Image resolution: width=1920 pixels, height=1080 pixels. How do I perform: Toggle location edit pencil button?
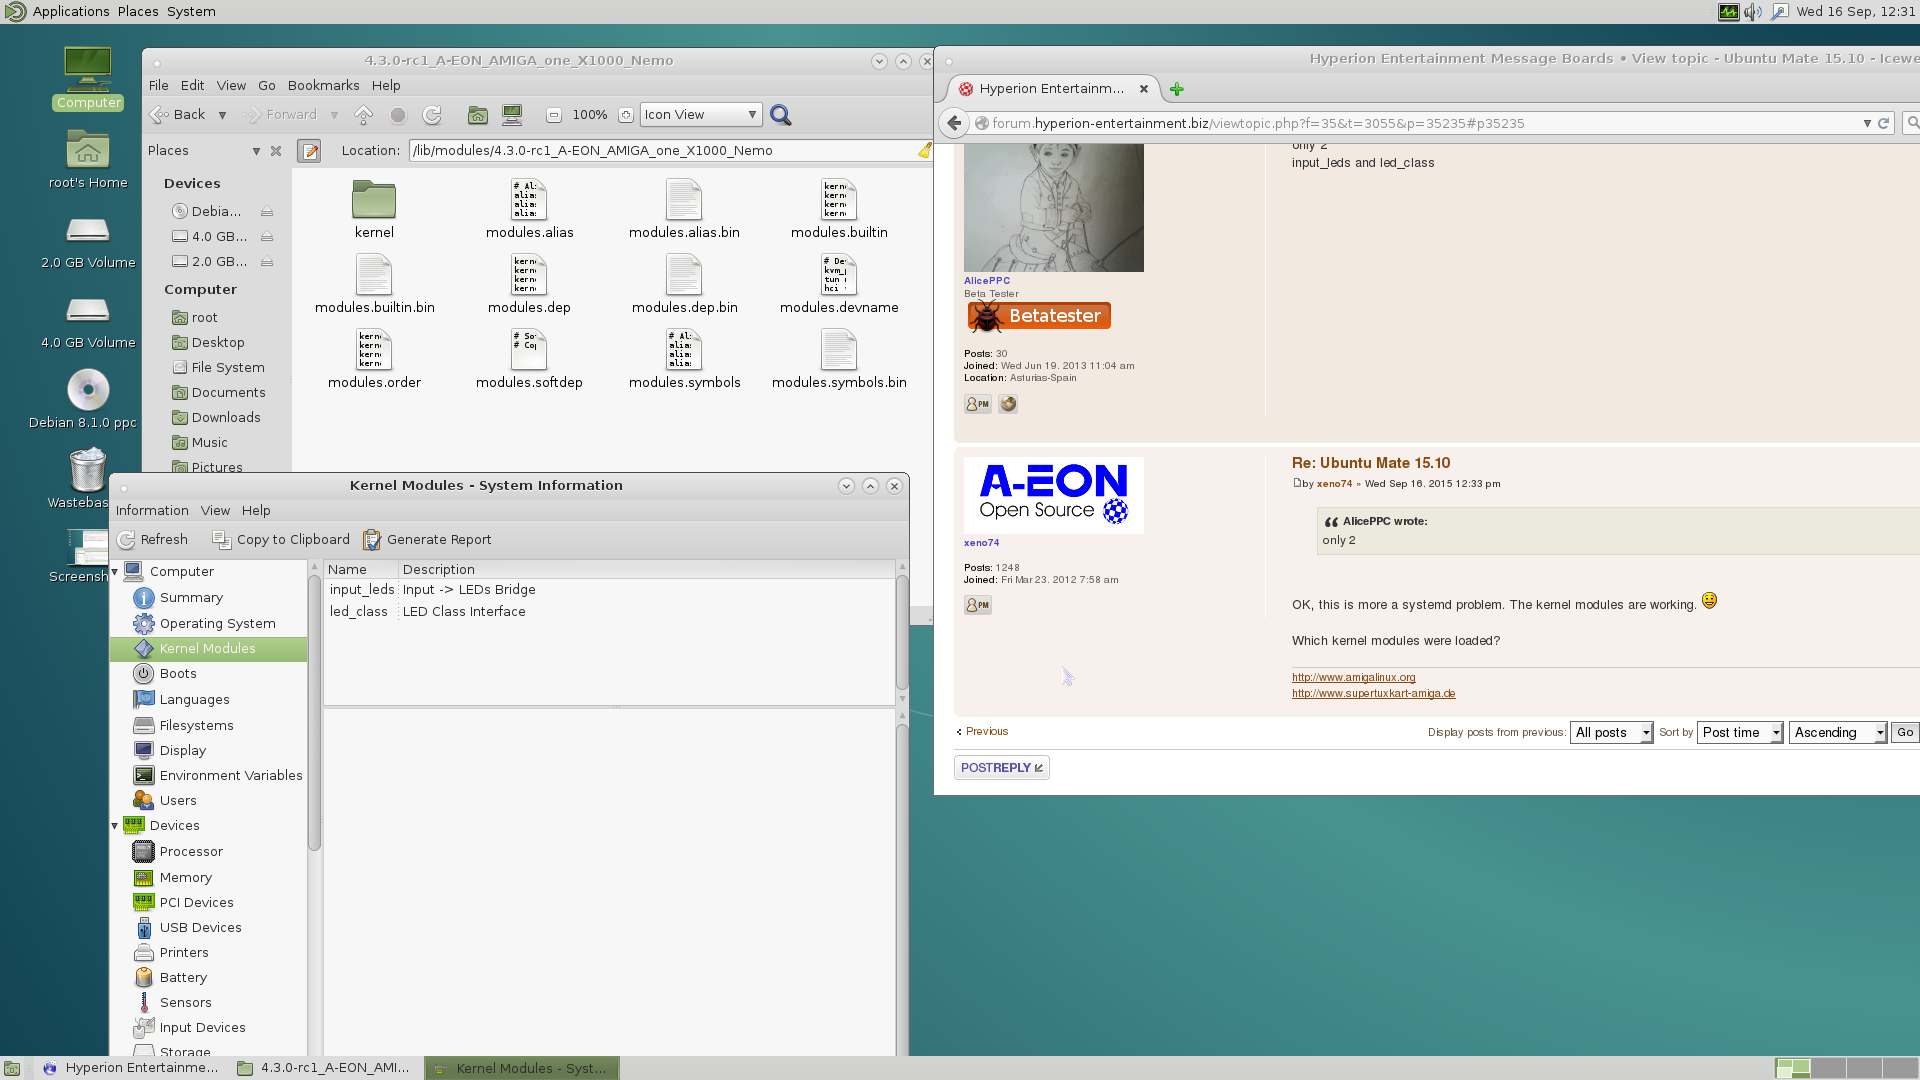pos(310,151)
